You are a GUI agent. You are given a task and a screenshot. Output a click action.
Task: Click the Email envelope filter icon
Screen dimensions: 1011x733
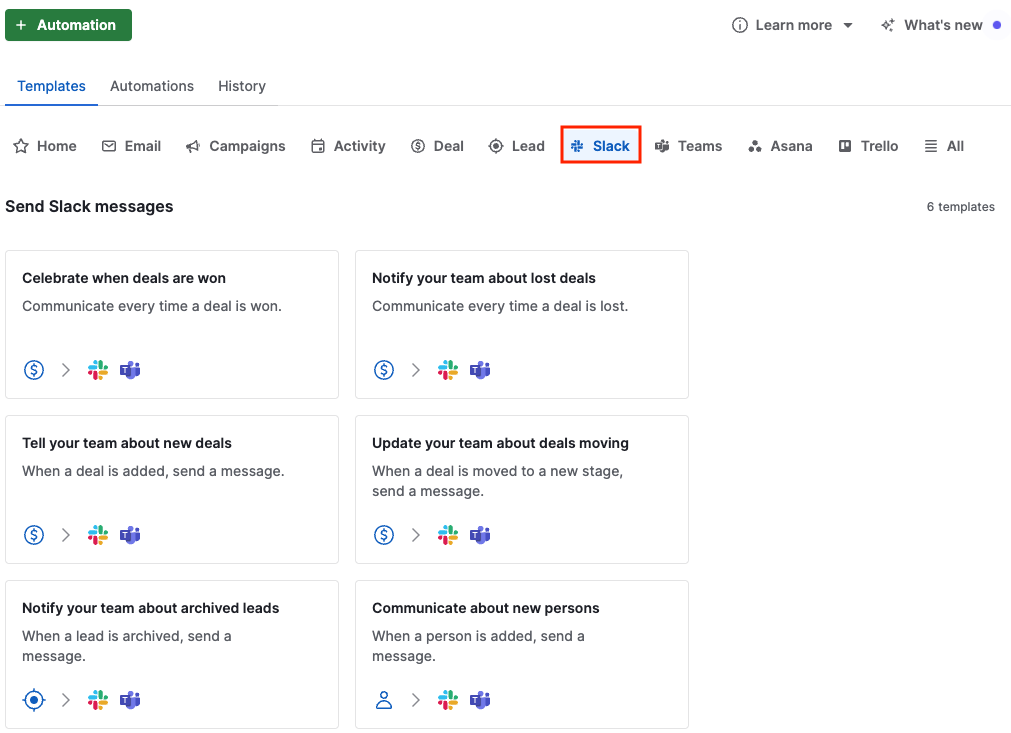pos(110,146)
